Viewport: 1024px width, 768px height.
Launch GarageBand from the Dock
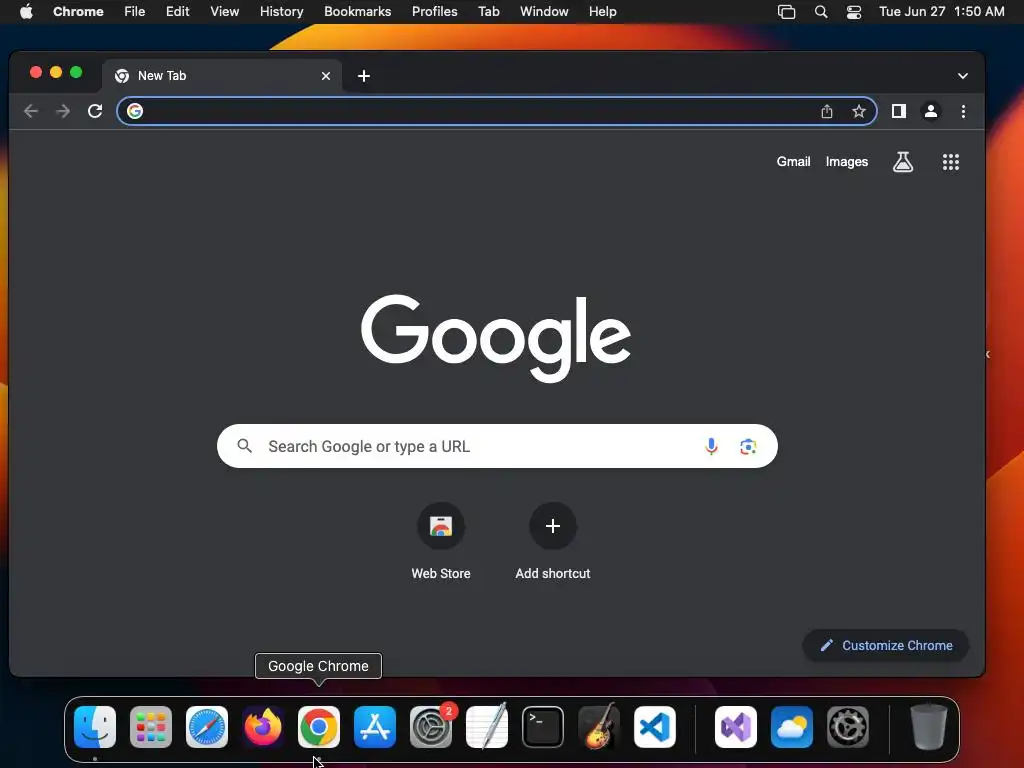tap(599, 727)
